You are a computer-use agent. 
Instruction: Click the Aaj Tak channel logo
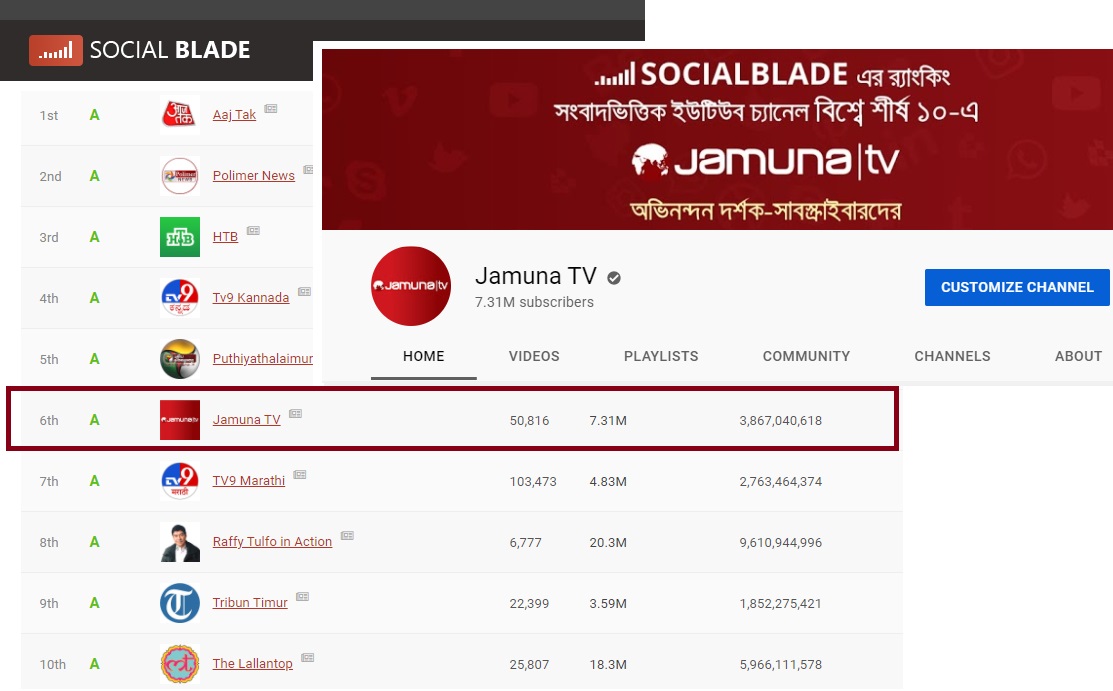coord(180,115)
